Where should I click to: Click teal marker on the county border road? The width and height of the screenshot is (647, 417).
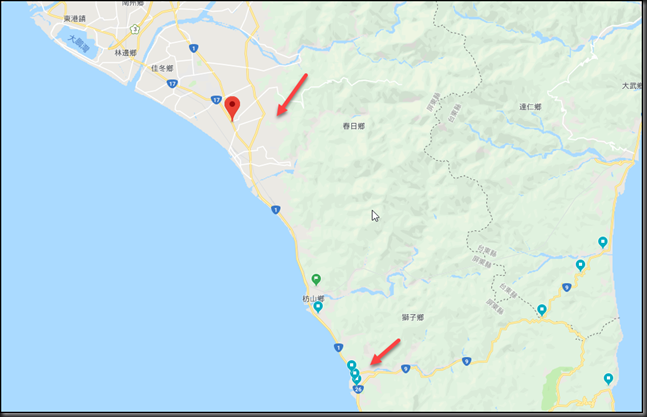[x=542, y=310]
